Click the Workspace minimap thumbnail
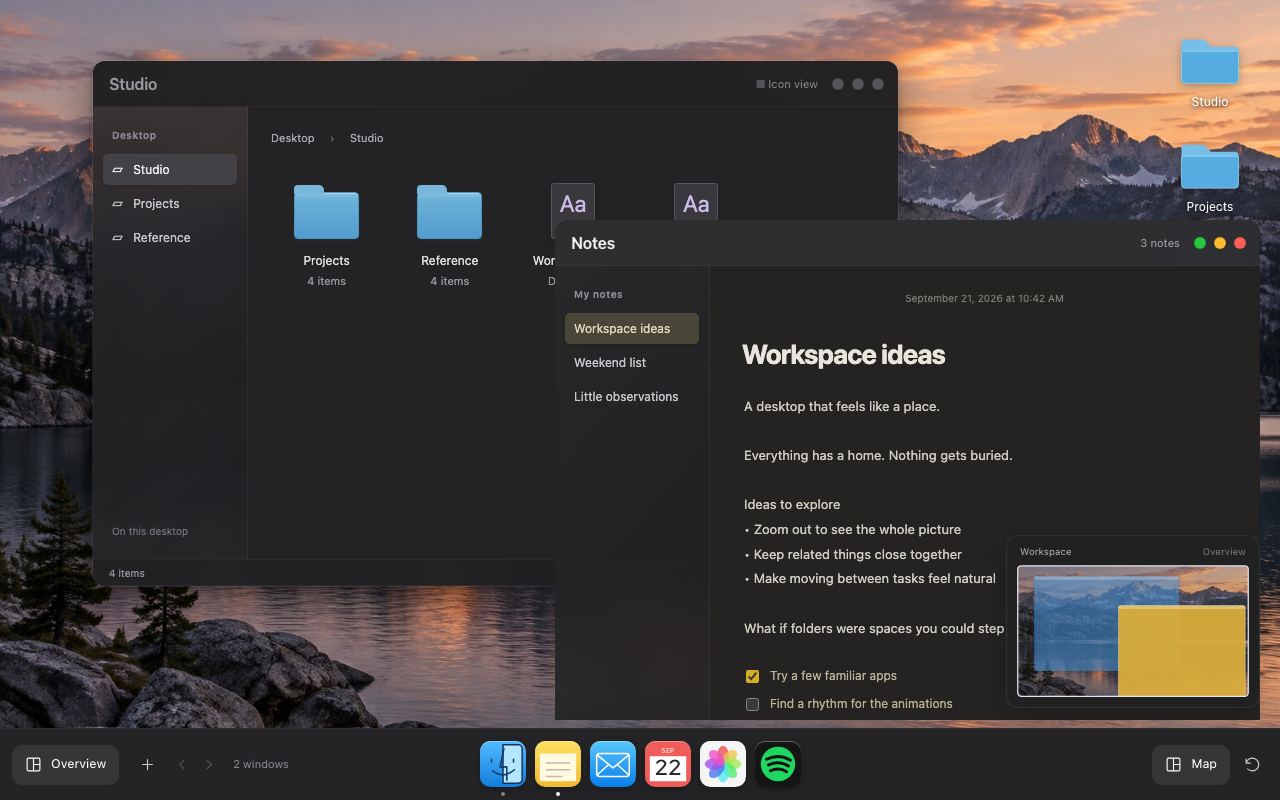 click(1133, 631)
